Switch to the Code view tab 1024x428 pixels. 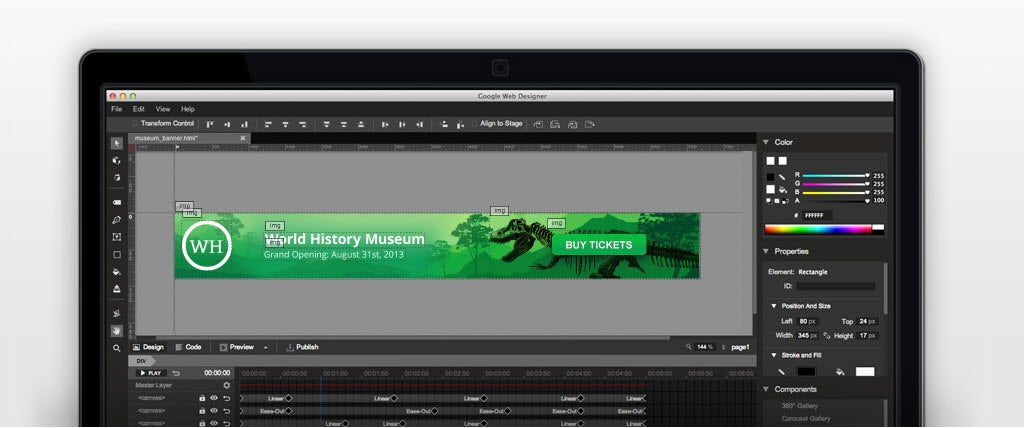pos(188,347)
